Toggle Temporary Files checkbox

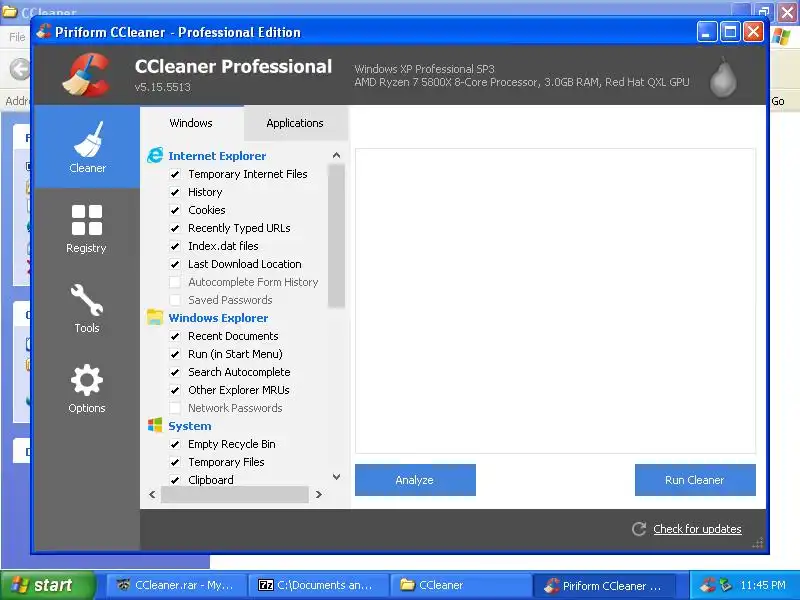click(x=175, y=462)
